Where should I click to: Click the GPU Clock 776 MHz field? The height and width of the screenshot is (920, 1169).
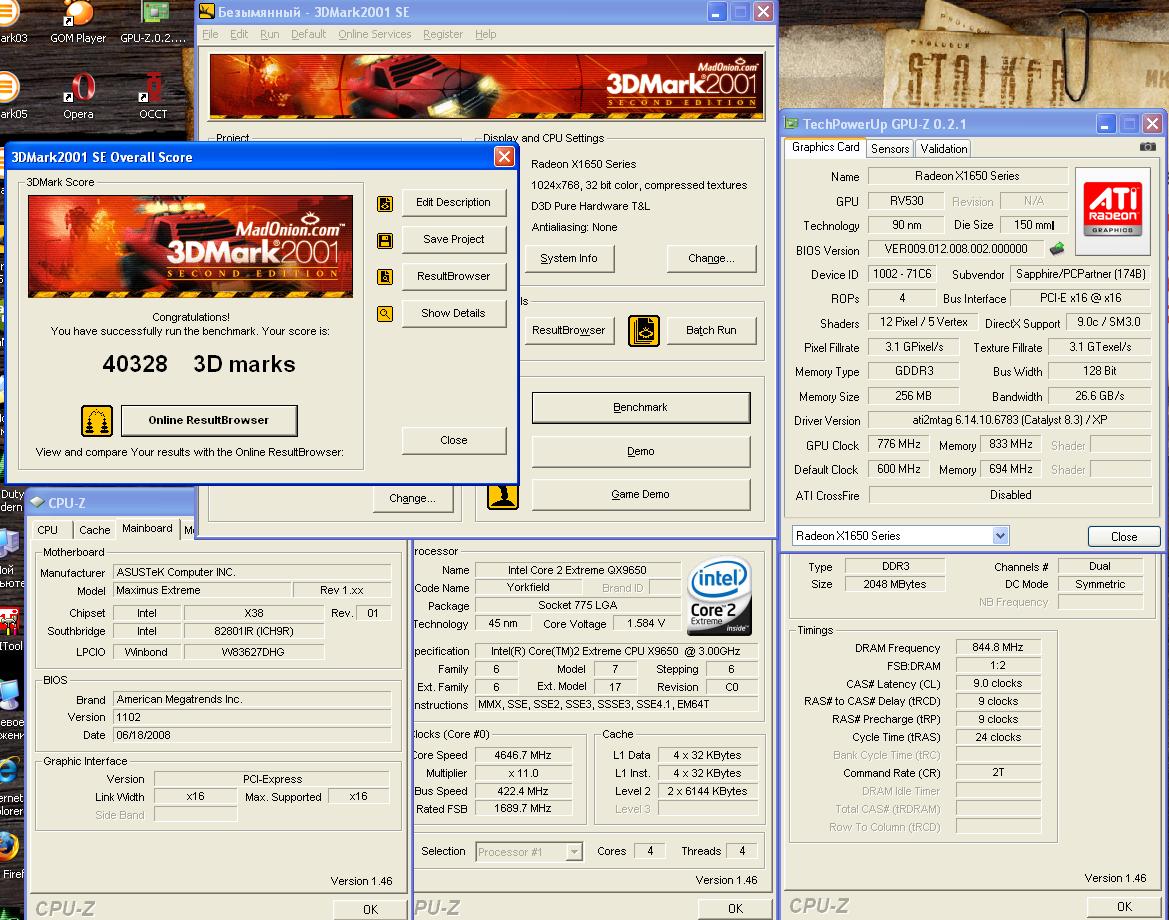coord(898,444)
